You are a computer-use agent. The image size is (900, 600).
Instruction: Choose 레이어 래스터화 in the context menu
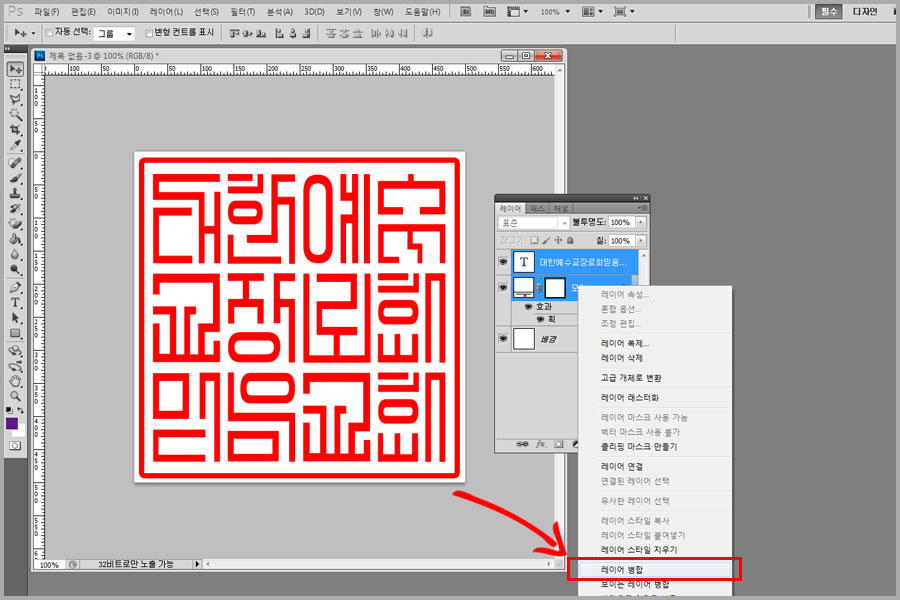pos(654,397)
